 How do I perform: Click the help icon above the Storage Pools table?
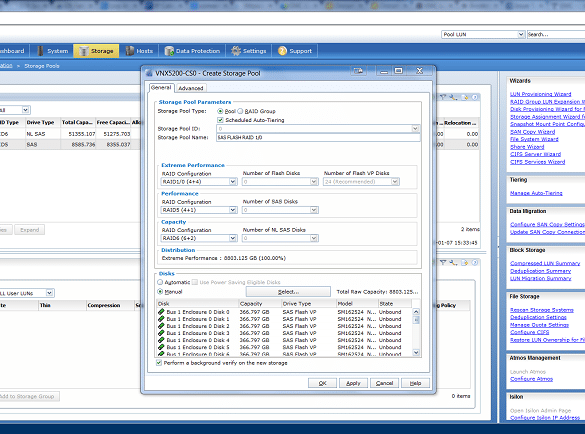(x=475, y=97)
